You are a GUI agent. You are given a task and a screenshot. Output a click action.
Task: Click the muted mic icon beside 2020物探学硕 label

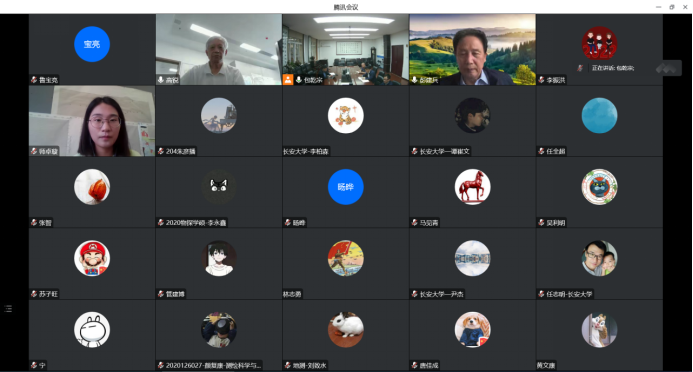pos(161,223)
